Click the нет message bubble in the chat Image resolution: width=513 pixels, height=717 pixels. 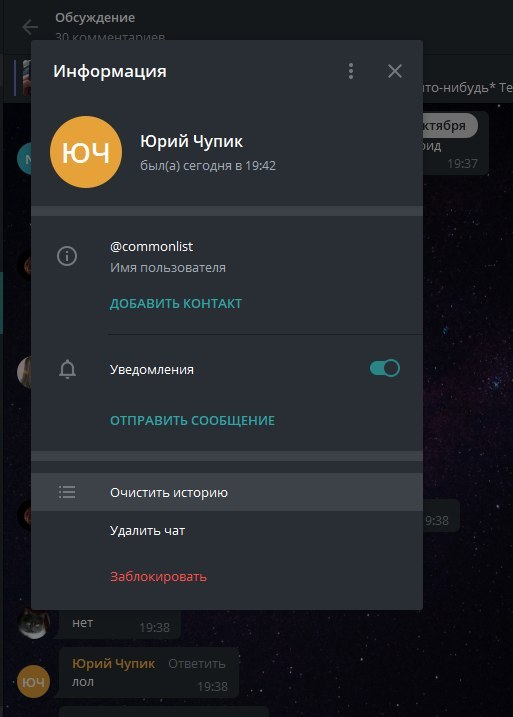[x=118, y=625]
